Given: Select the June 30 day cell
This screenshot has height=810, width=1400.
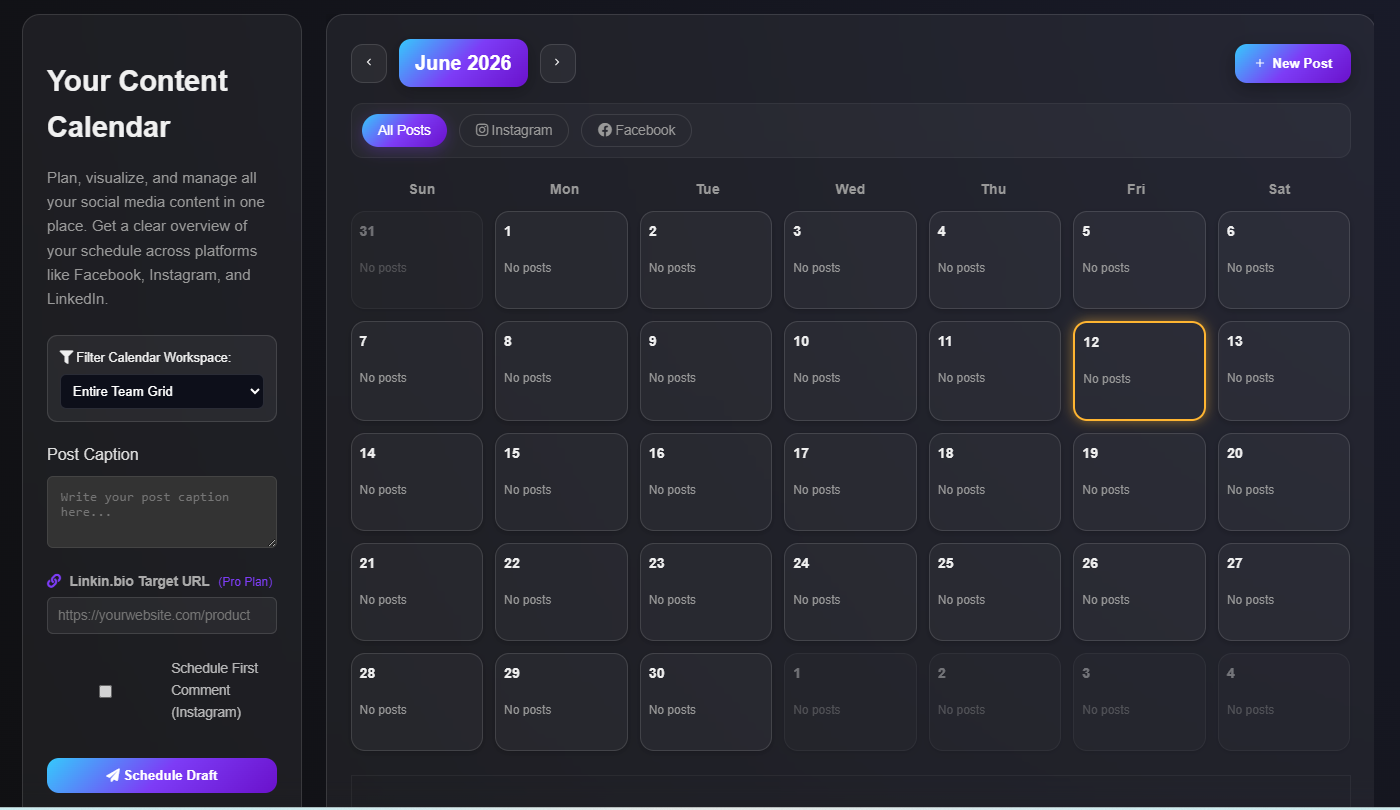Looking at the screenshot, I should (706, 702).
